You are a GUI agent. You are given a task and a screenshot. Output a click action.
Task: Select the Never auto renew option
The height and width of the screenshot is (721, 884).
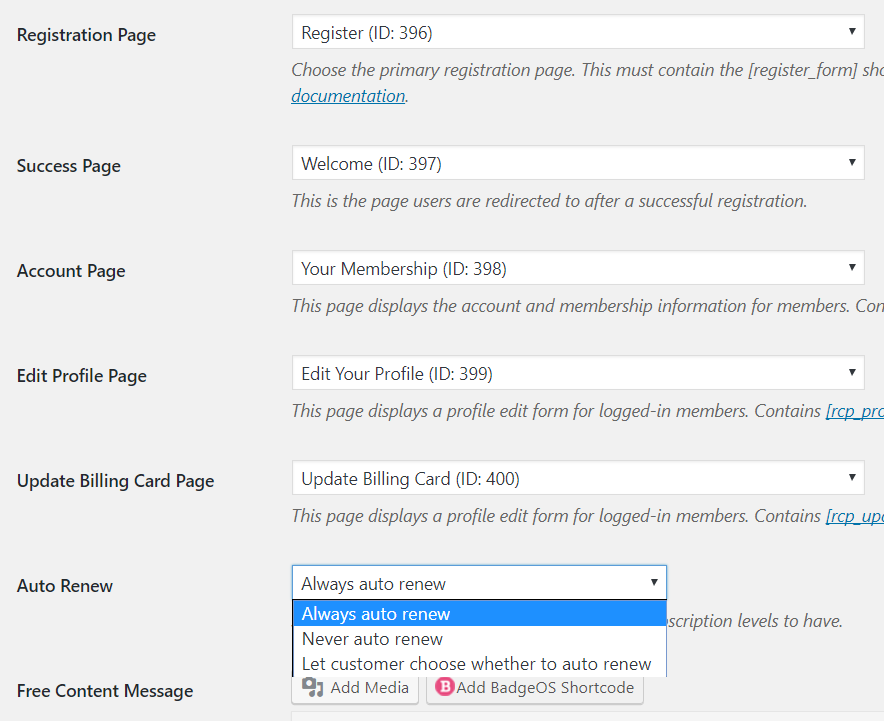[x=480, y=639]
